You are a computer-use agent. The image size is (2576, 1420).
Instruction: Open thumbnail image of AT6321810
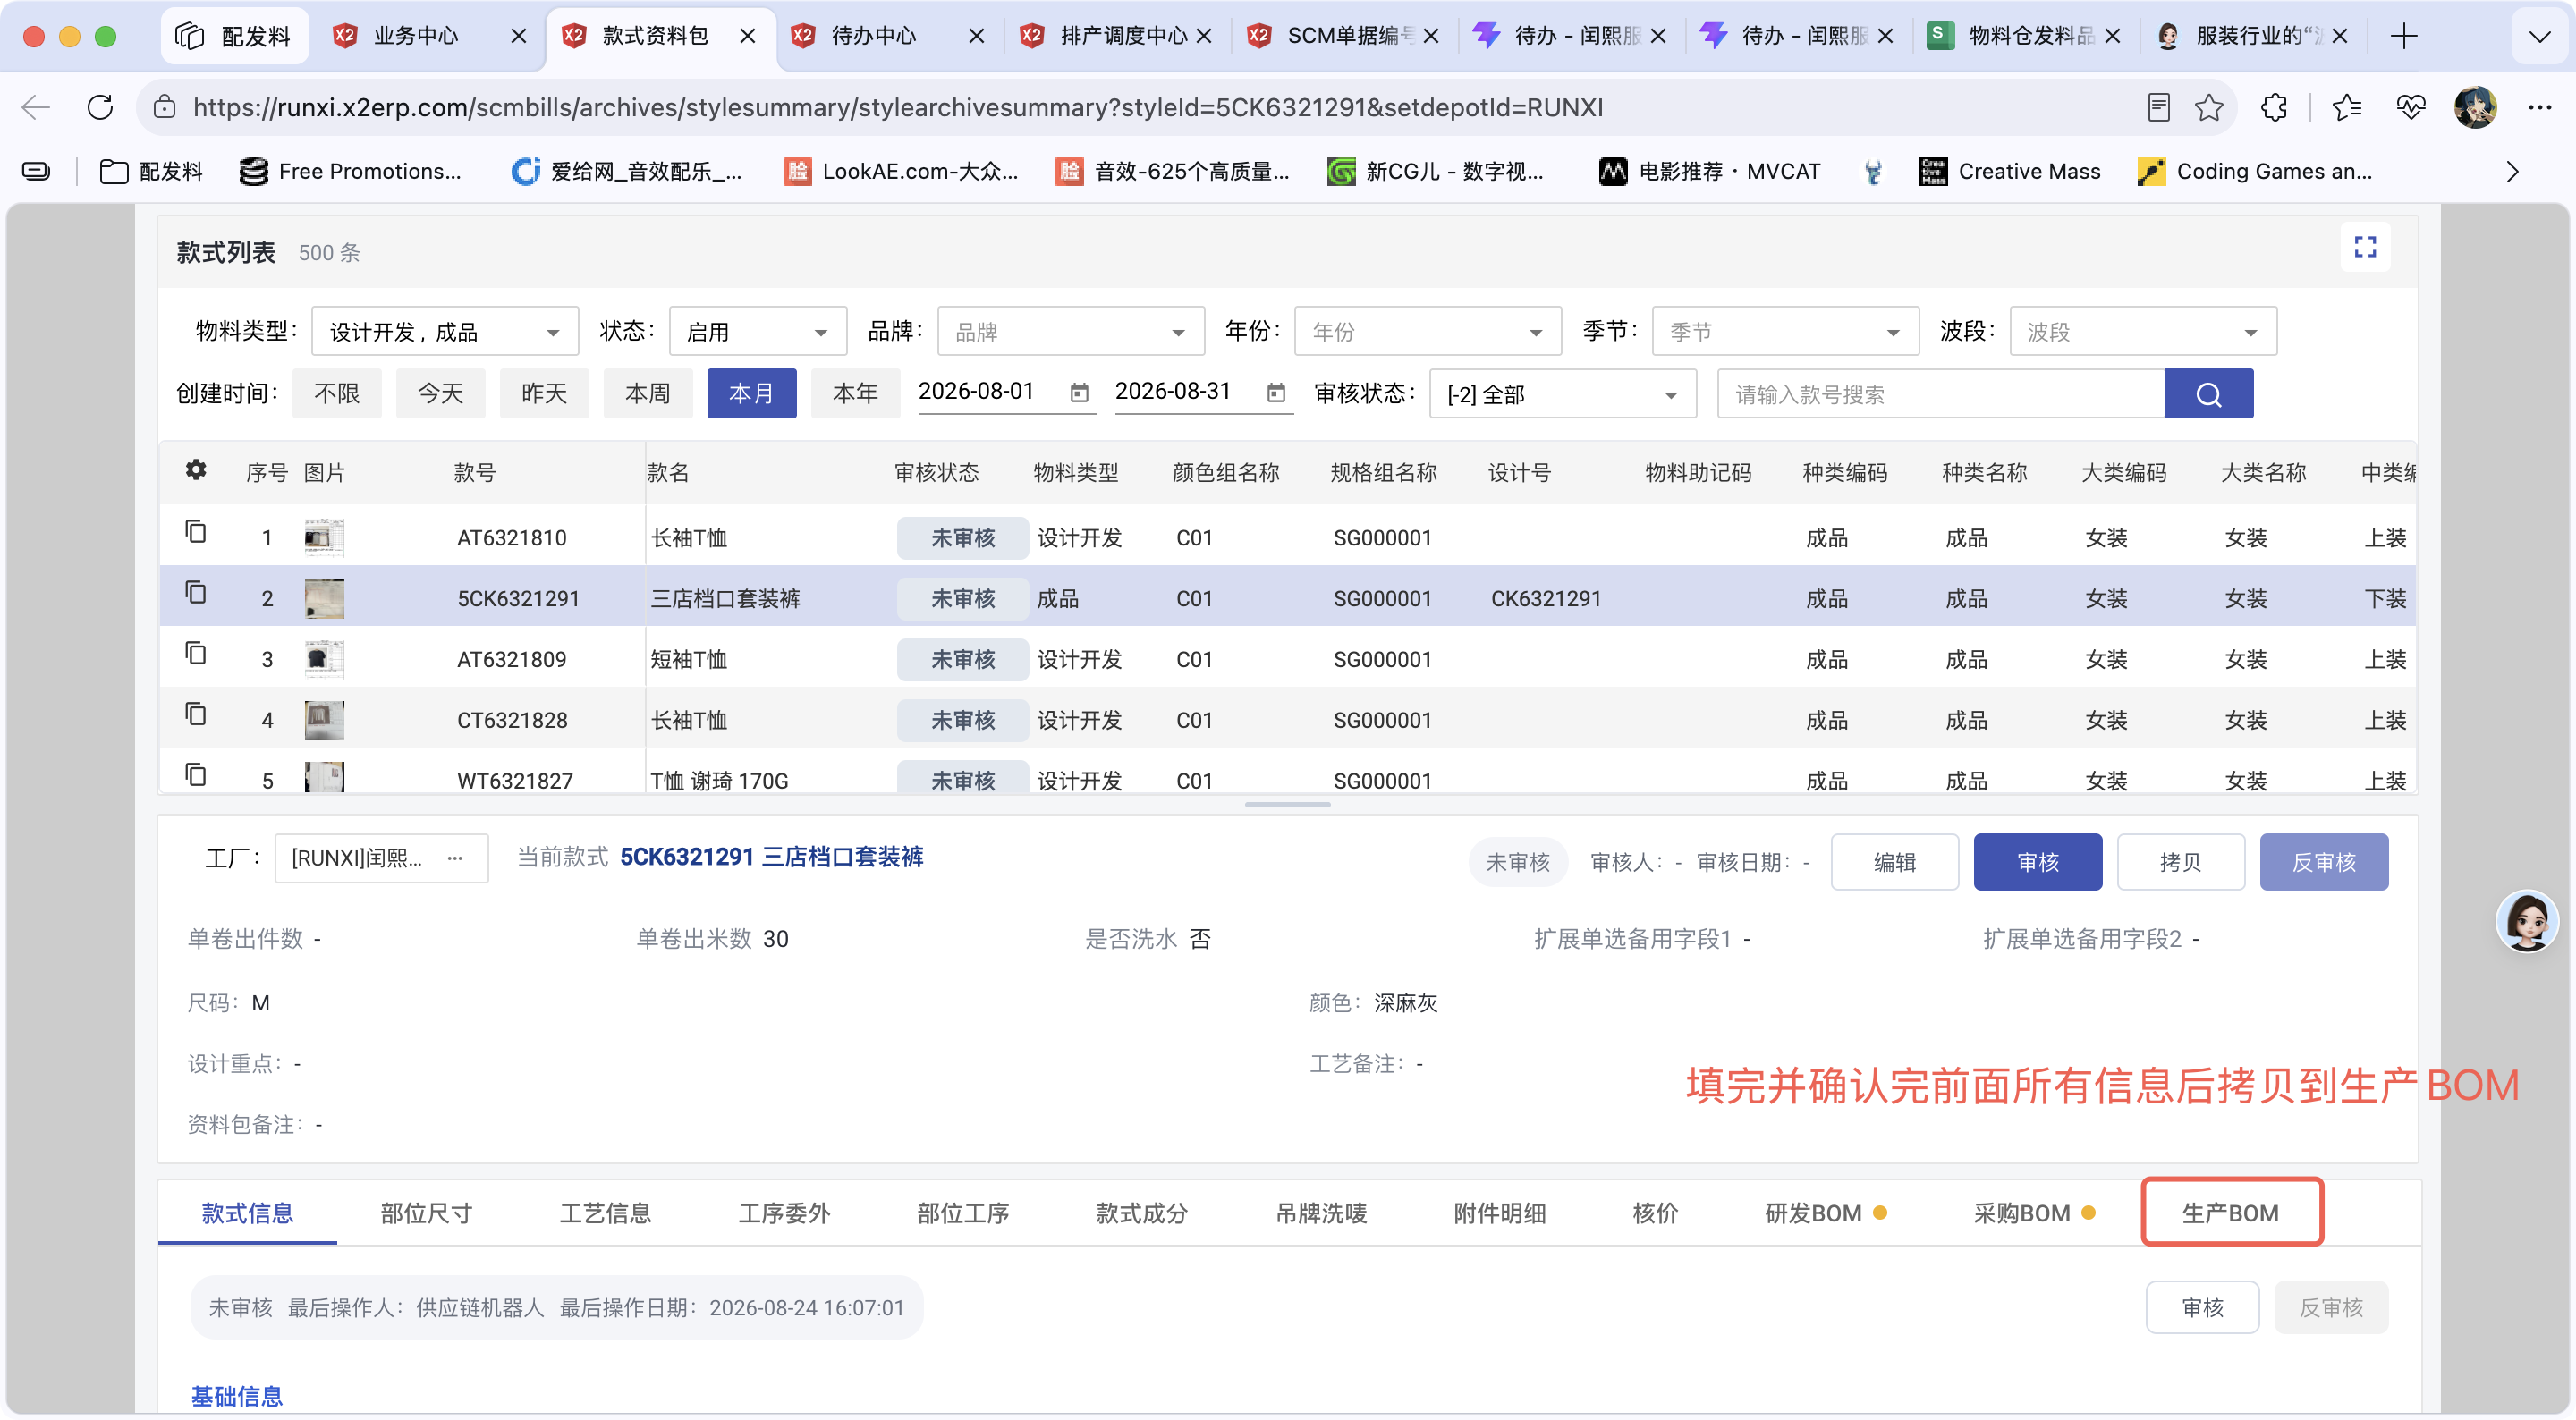[x=324, y=537]
